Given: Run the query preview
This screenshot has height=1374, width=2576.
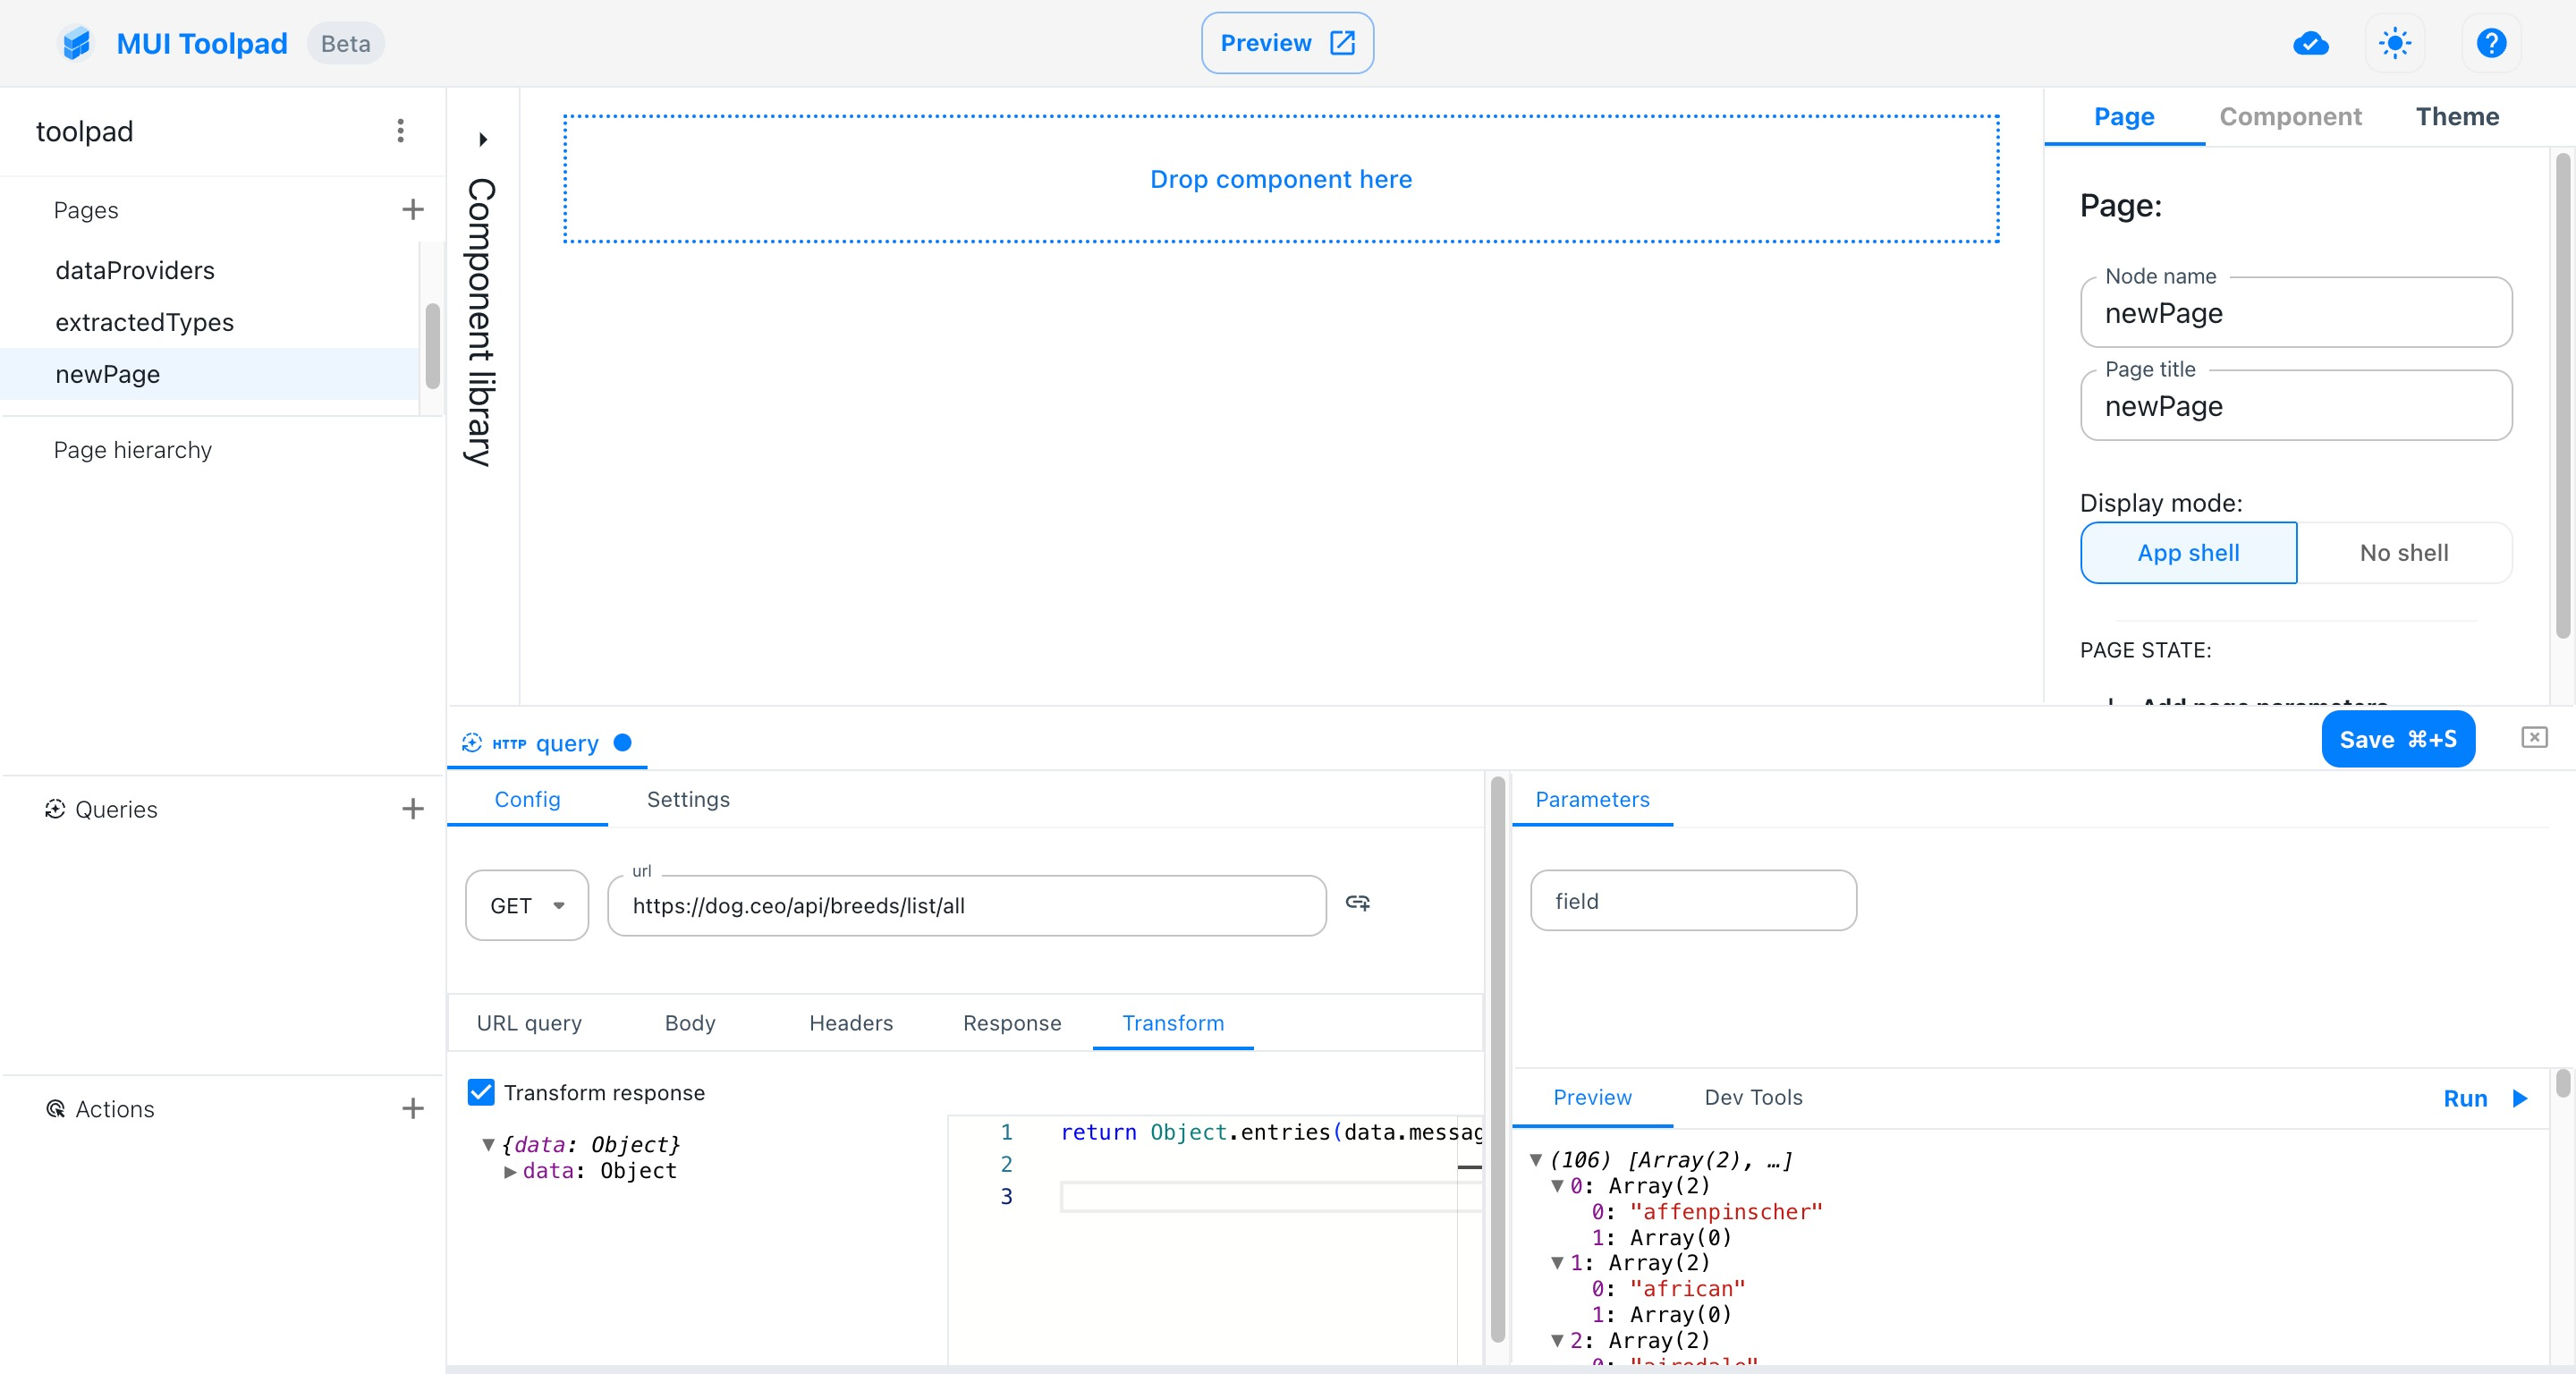Looking at the screenshot, I should [2483, 1098].
